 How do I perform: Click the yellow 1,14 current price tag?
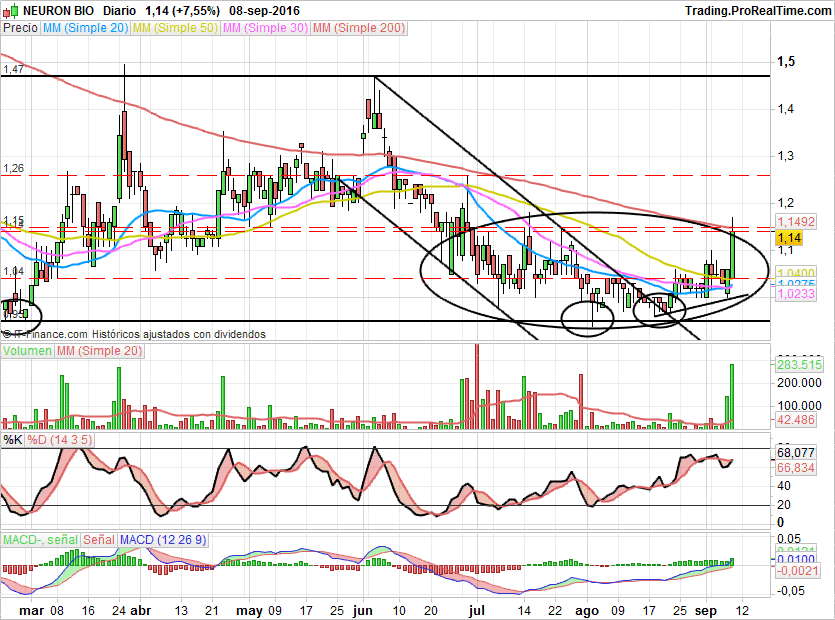[x=790, y=238]
